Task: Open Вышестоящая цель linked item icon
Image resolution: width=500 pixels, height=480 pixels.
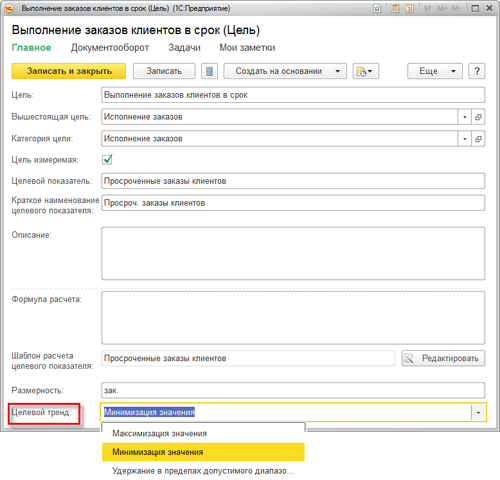Action: point(478,117)
